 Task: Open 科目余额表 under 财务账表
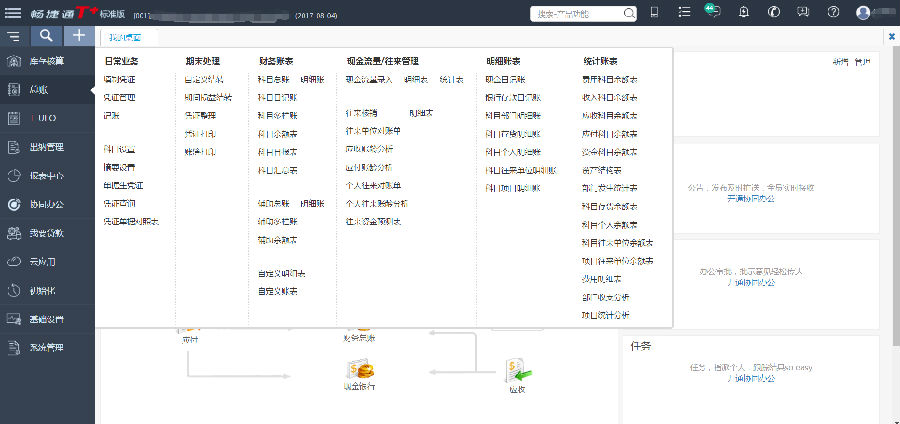(x=277, y=134)
